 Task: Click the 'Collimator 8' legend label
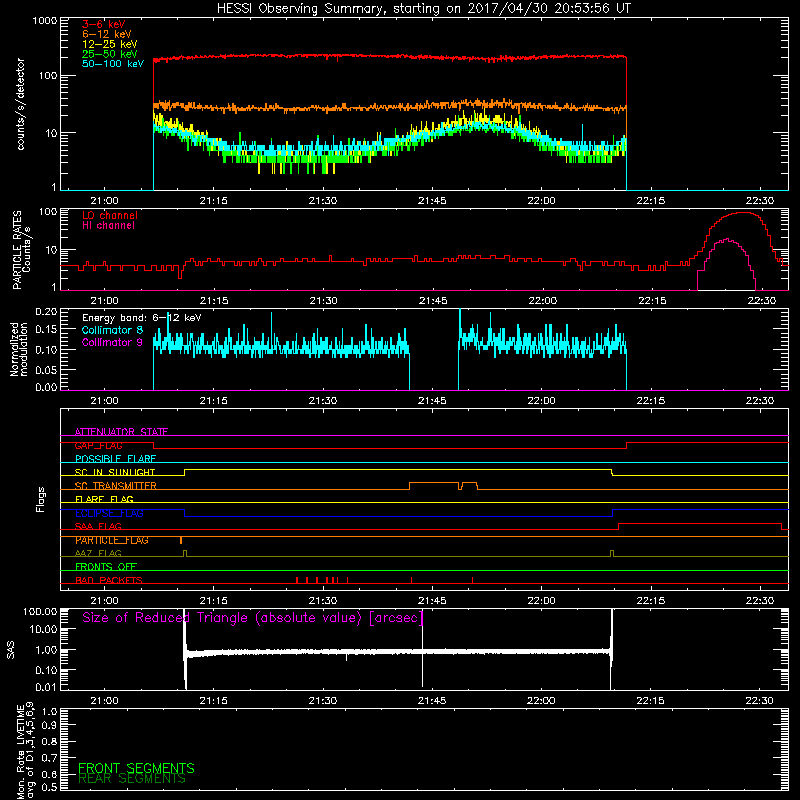tap(112, 330)
